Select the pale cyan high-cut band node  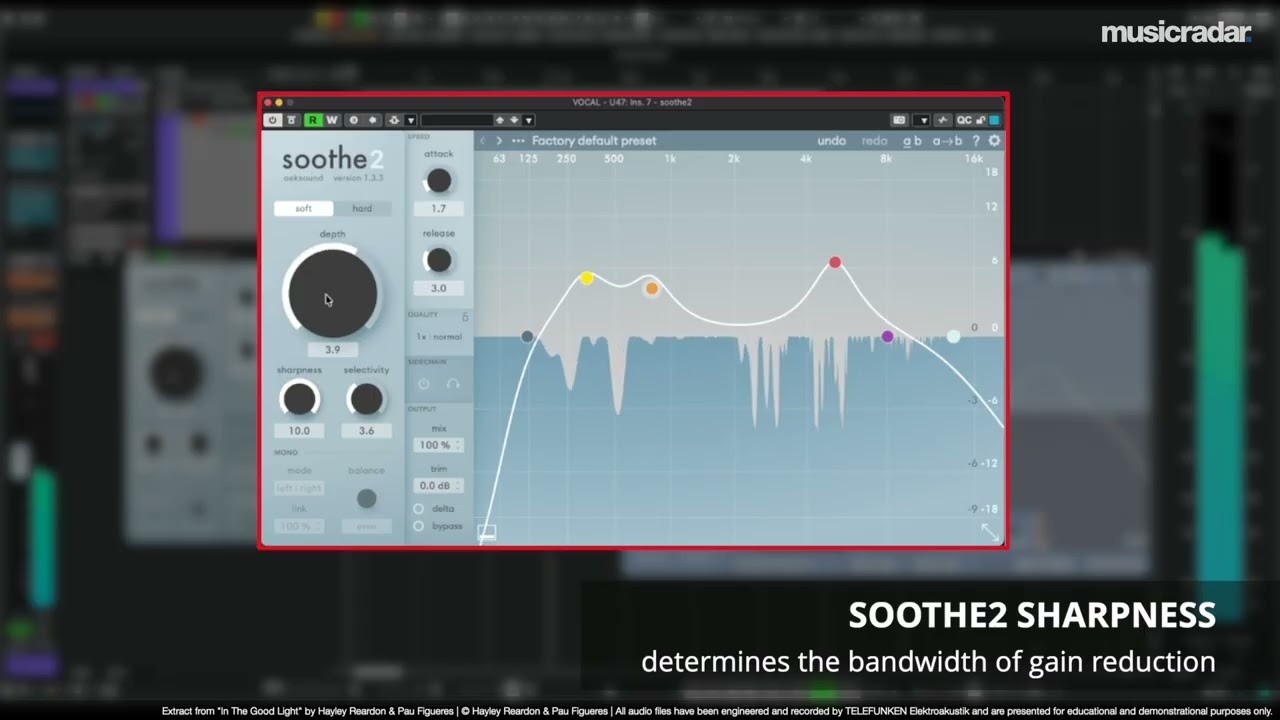[x=953, y=337]
